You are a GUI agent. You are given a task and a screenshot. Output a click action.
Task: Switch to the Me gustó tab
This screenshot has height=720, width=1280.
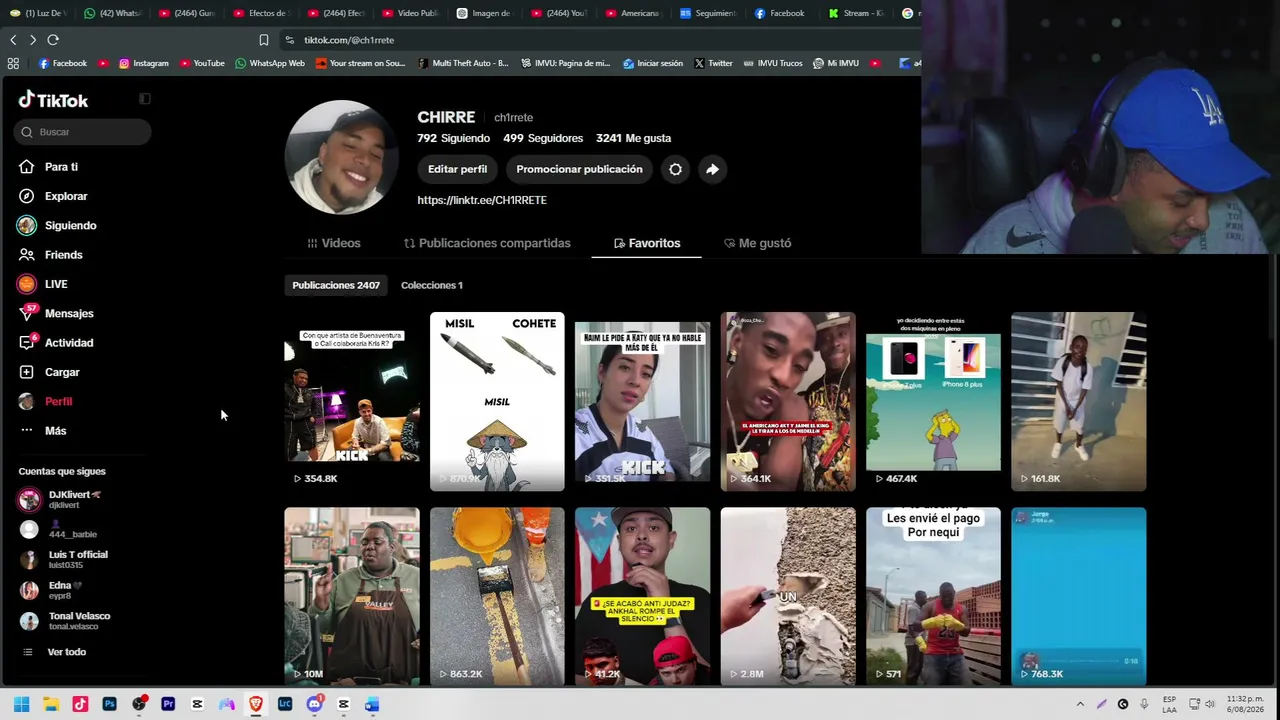[x=757, y=243]
